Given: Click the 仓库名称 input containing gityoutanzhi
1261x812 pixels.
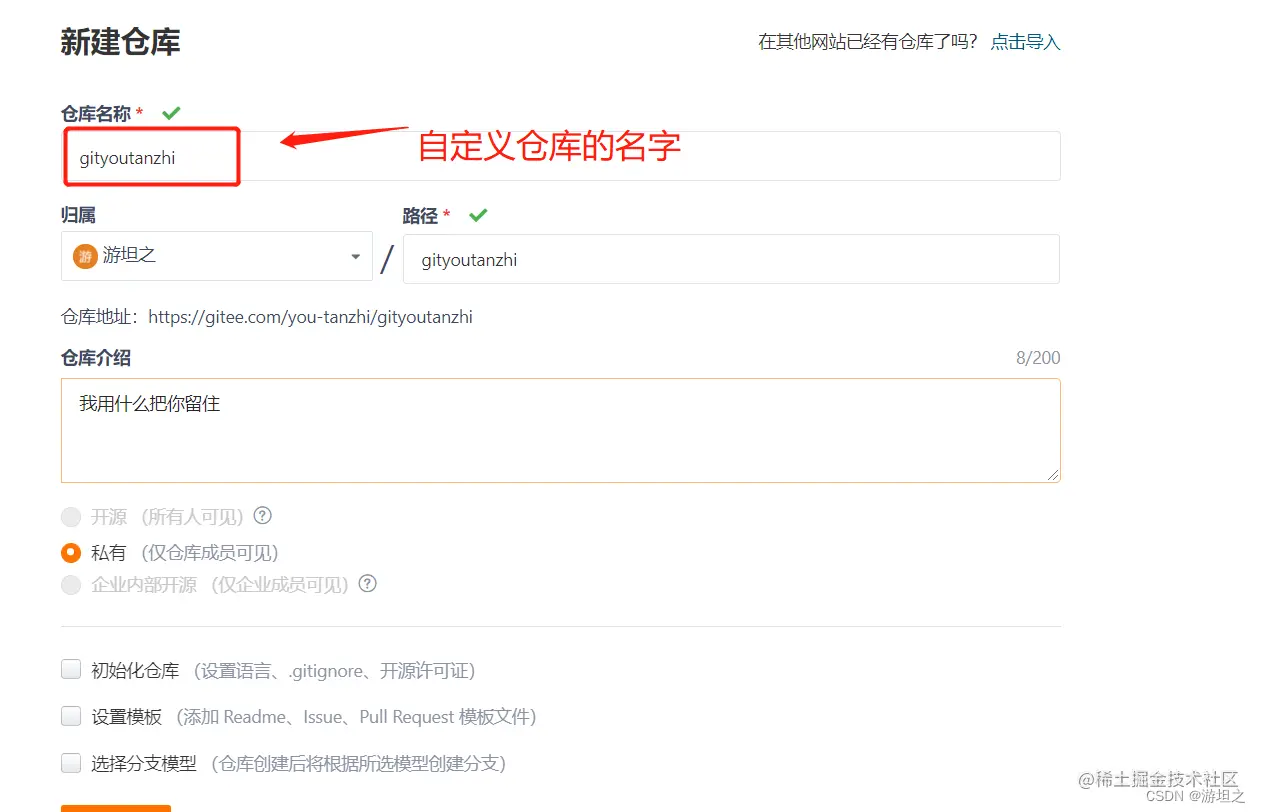Looking at the screenshot, I should 560,157.
